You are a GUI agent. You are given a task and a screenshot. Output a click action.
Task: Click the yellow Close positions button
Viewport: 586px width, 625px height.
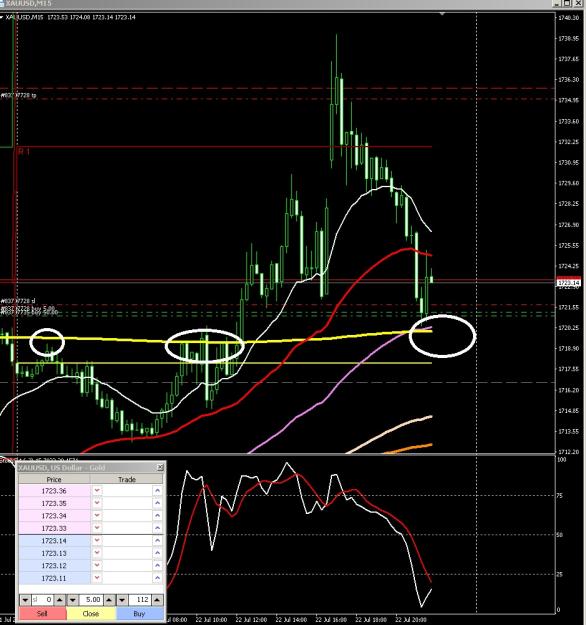tap(91, 613)
